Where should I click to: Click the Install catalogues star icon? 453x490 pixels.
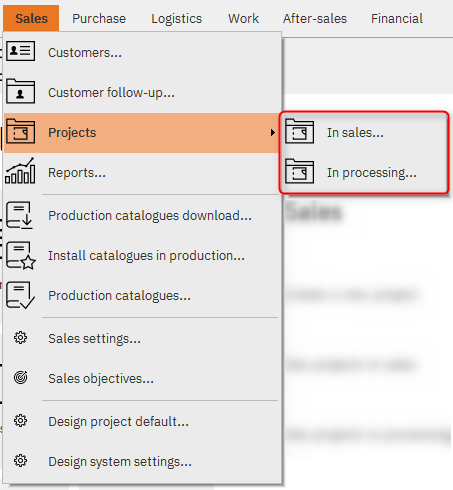pyautogui.click(x=21, y=255)
